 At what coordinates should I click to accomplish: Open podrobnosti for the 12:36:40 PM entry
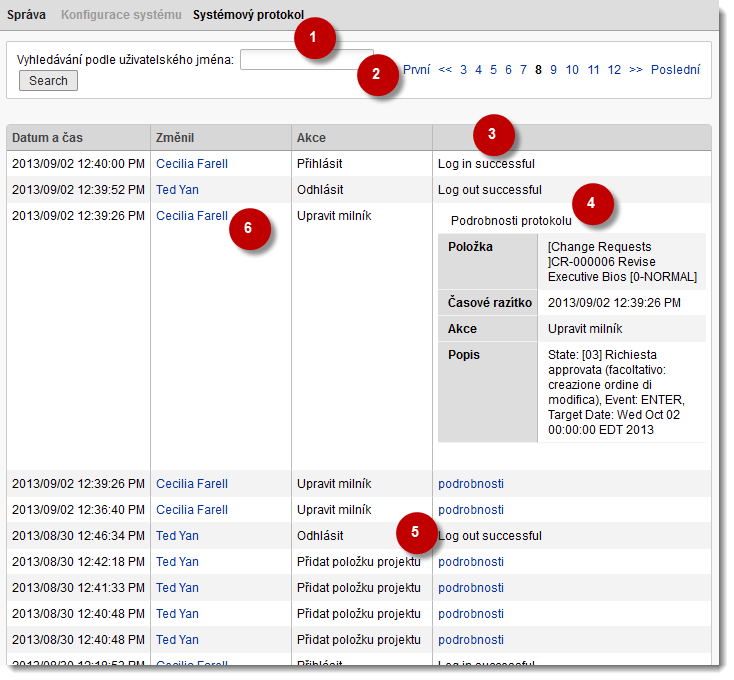point(470,510)
